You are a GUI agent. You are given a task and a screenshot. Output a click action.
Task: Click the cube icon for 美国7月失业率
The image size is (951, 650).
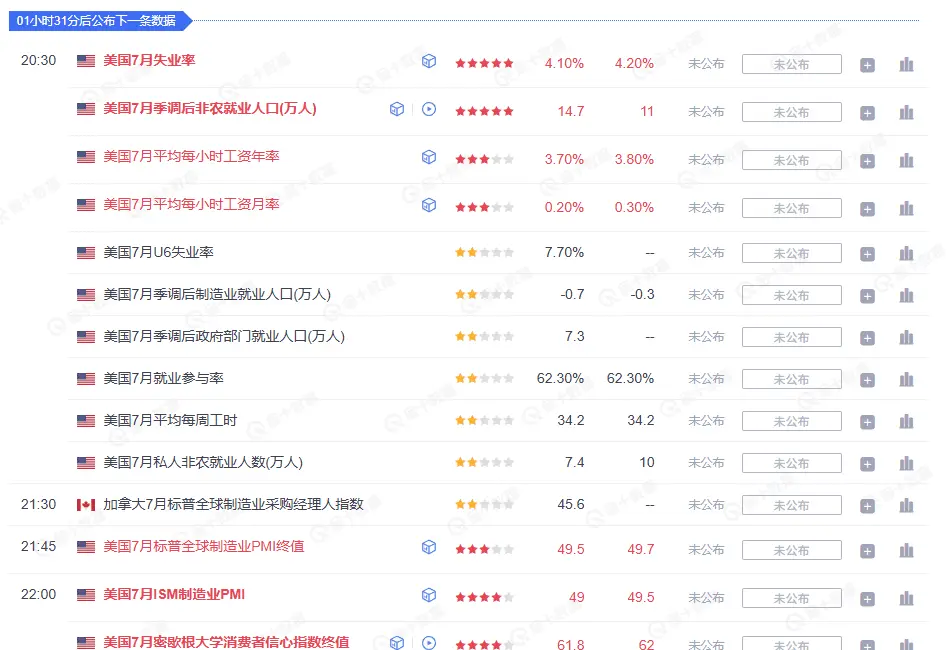point(429,61)
